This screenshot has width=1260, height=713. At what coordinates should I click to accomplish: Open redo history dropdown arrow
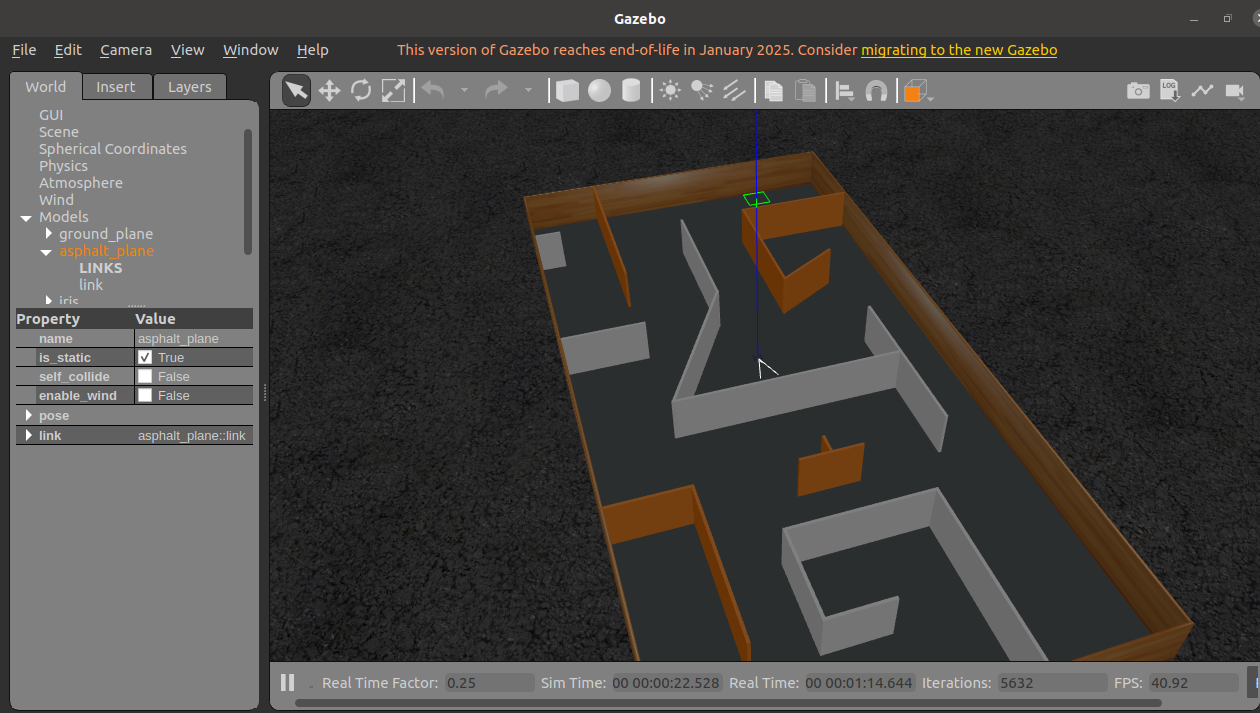click(x=528, y=91)
